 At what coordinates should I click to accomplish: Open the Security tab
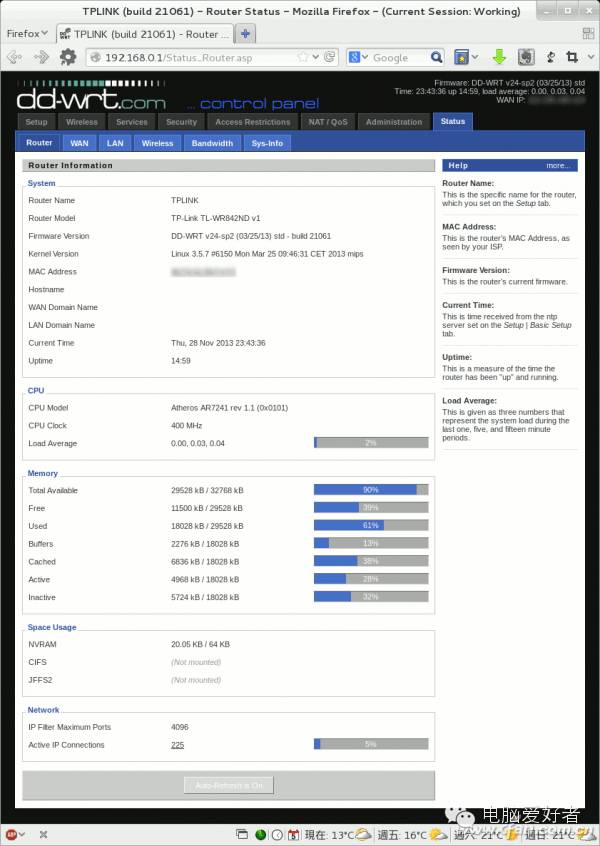(x=181, y=122)
